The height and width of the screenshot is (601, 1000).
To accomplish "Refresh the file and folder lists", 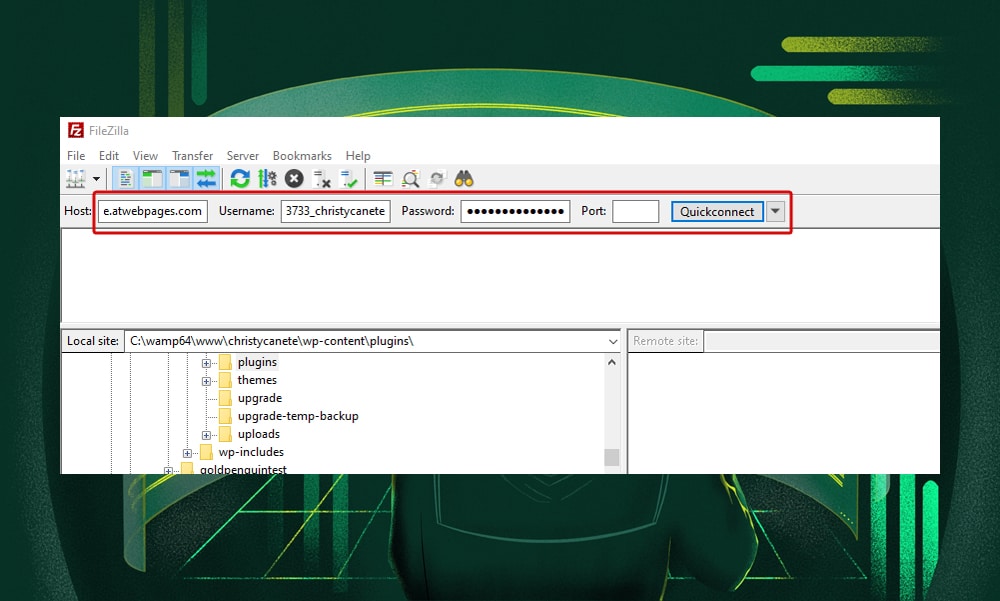I will pos(239,178).
